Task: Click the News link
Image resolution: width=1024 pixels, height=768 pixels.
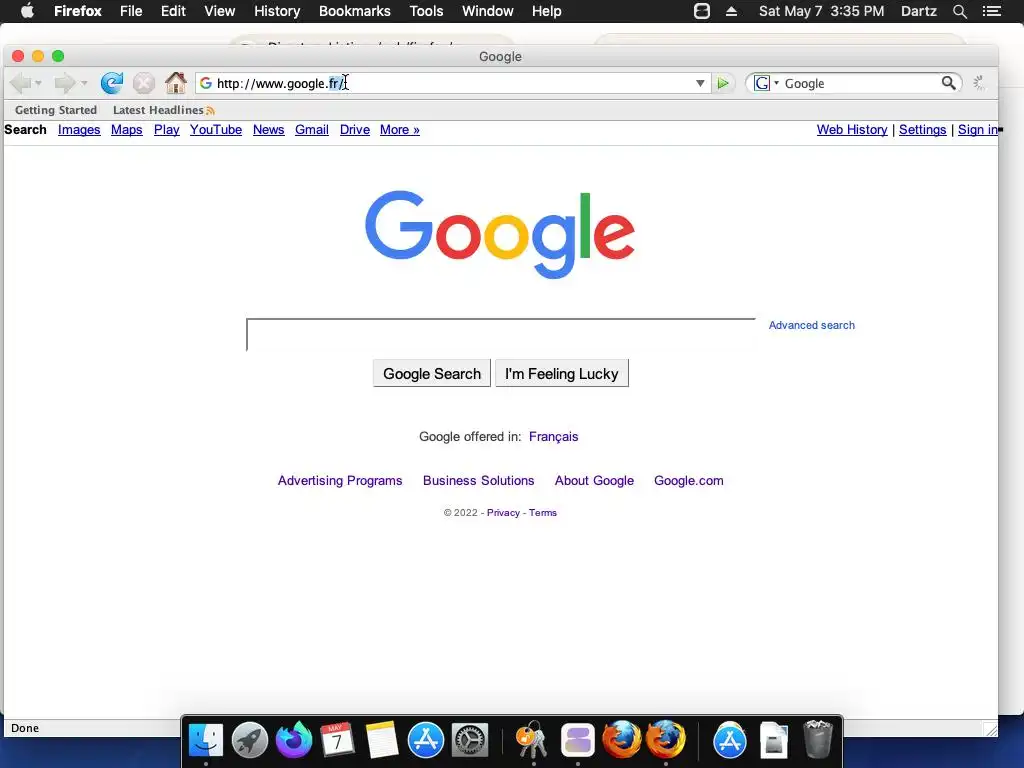Action: (268, 130)
